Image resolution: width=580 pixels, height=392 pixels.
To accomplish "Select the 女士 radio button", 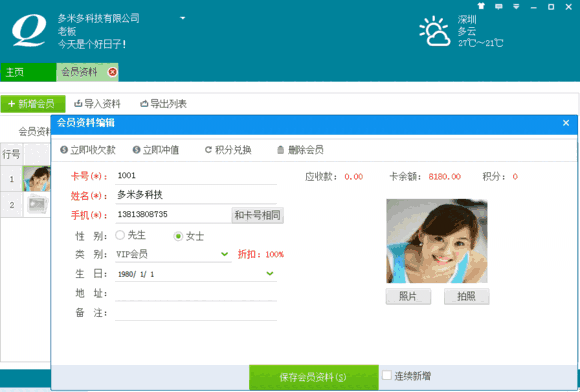I will (178, 236).
